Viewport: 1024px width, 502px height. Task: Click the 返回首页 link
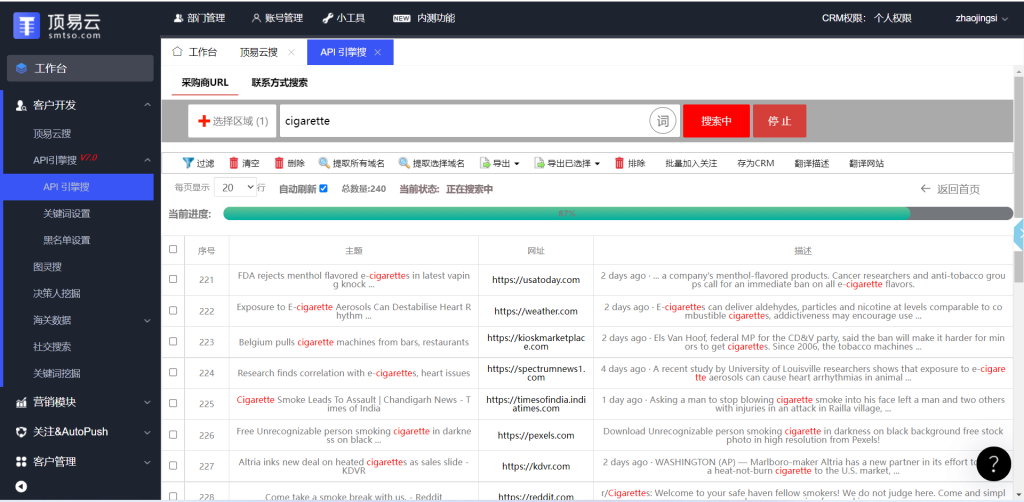click(950, 189)
